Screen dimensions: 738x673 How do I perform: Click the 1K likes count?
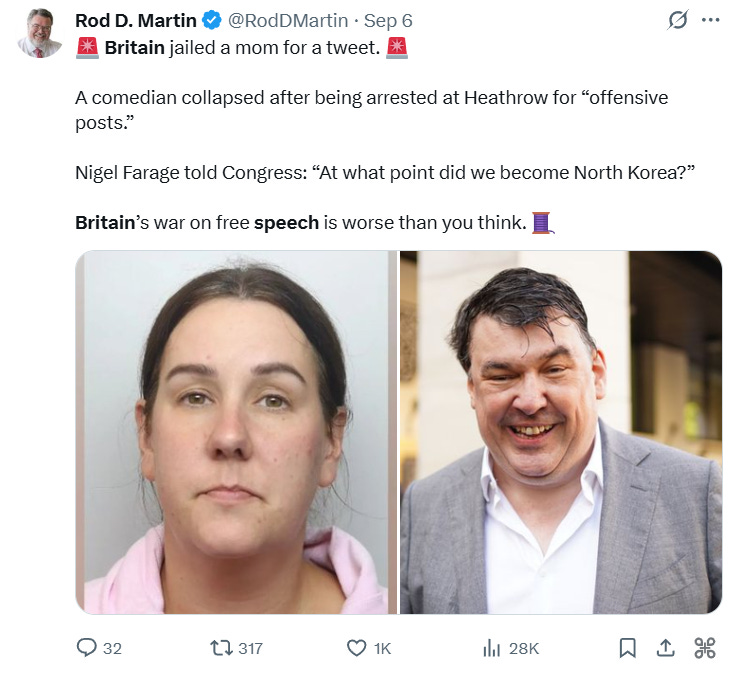(x=382, y=649)
